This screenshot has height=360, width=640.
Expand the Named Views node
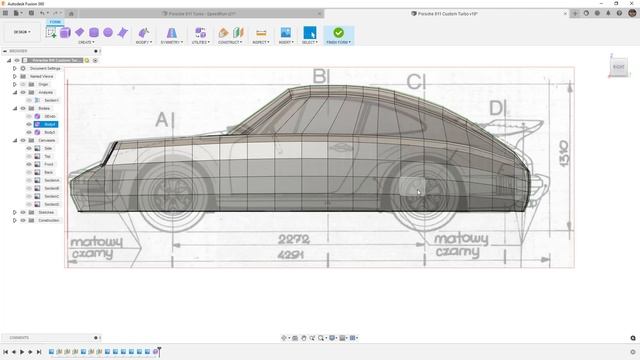15,76
